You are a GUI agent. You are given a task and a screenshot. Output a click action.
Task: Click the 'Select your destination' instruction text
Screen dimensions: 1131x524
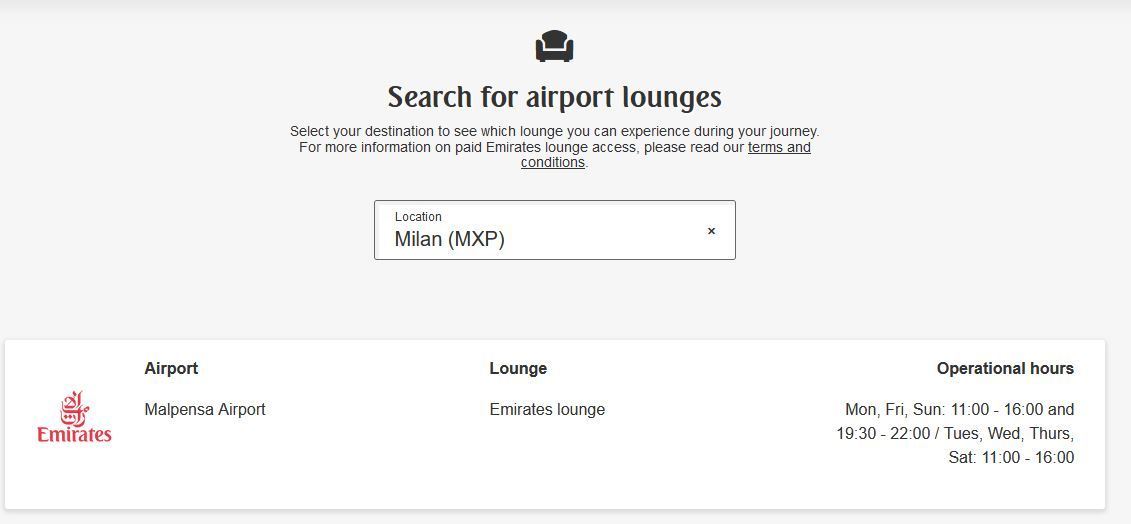click(x=554, y=131)
